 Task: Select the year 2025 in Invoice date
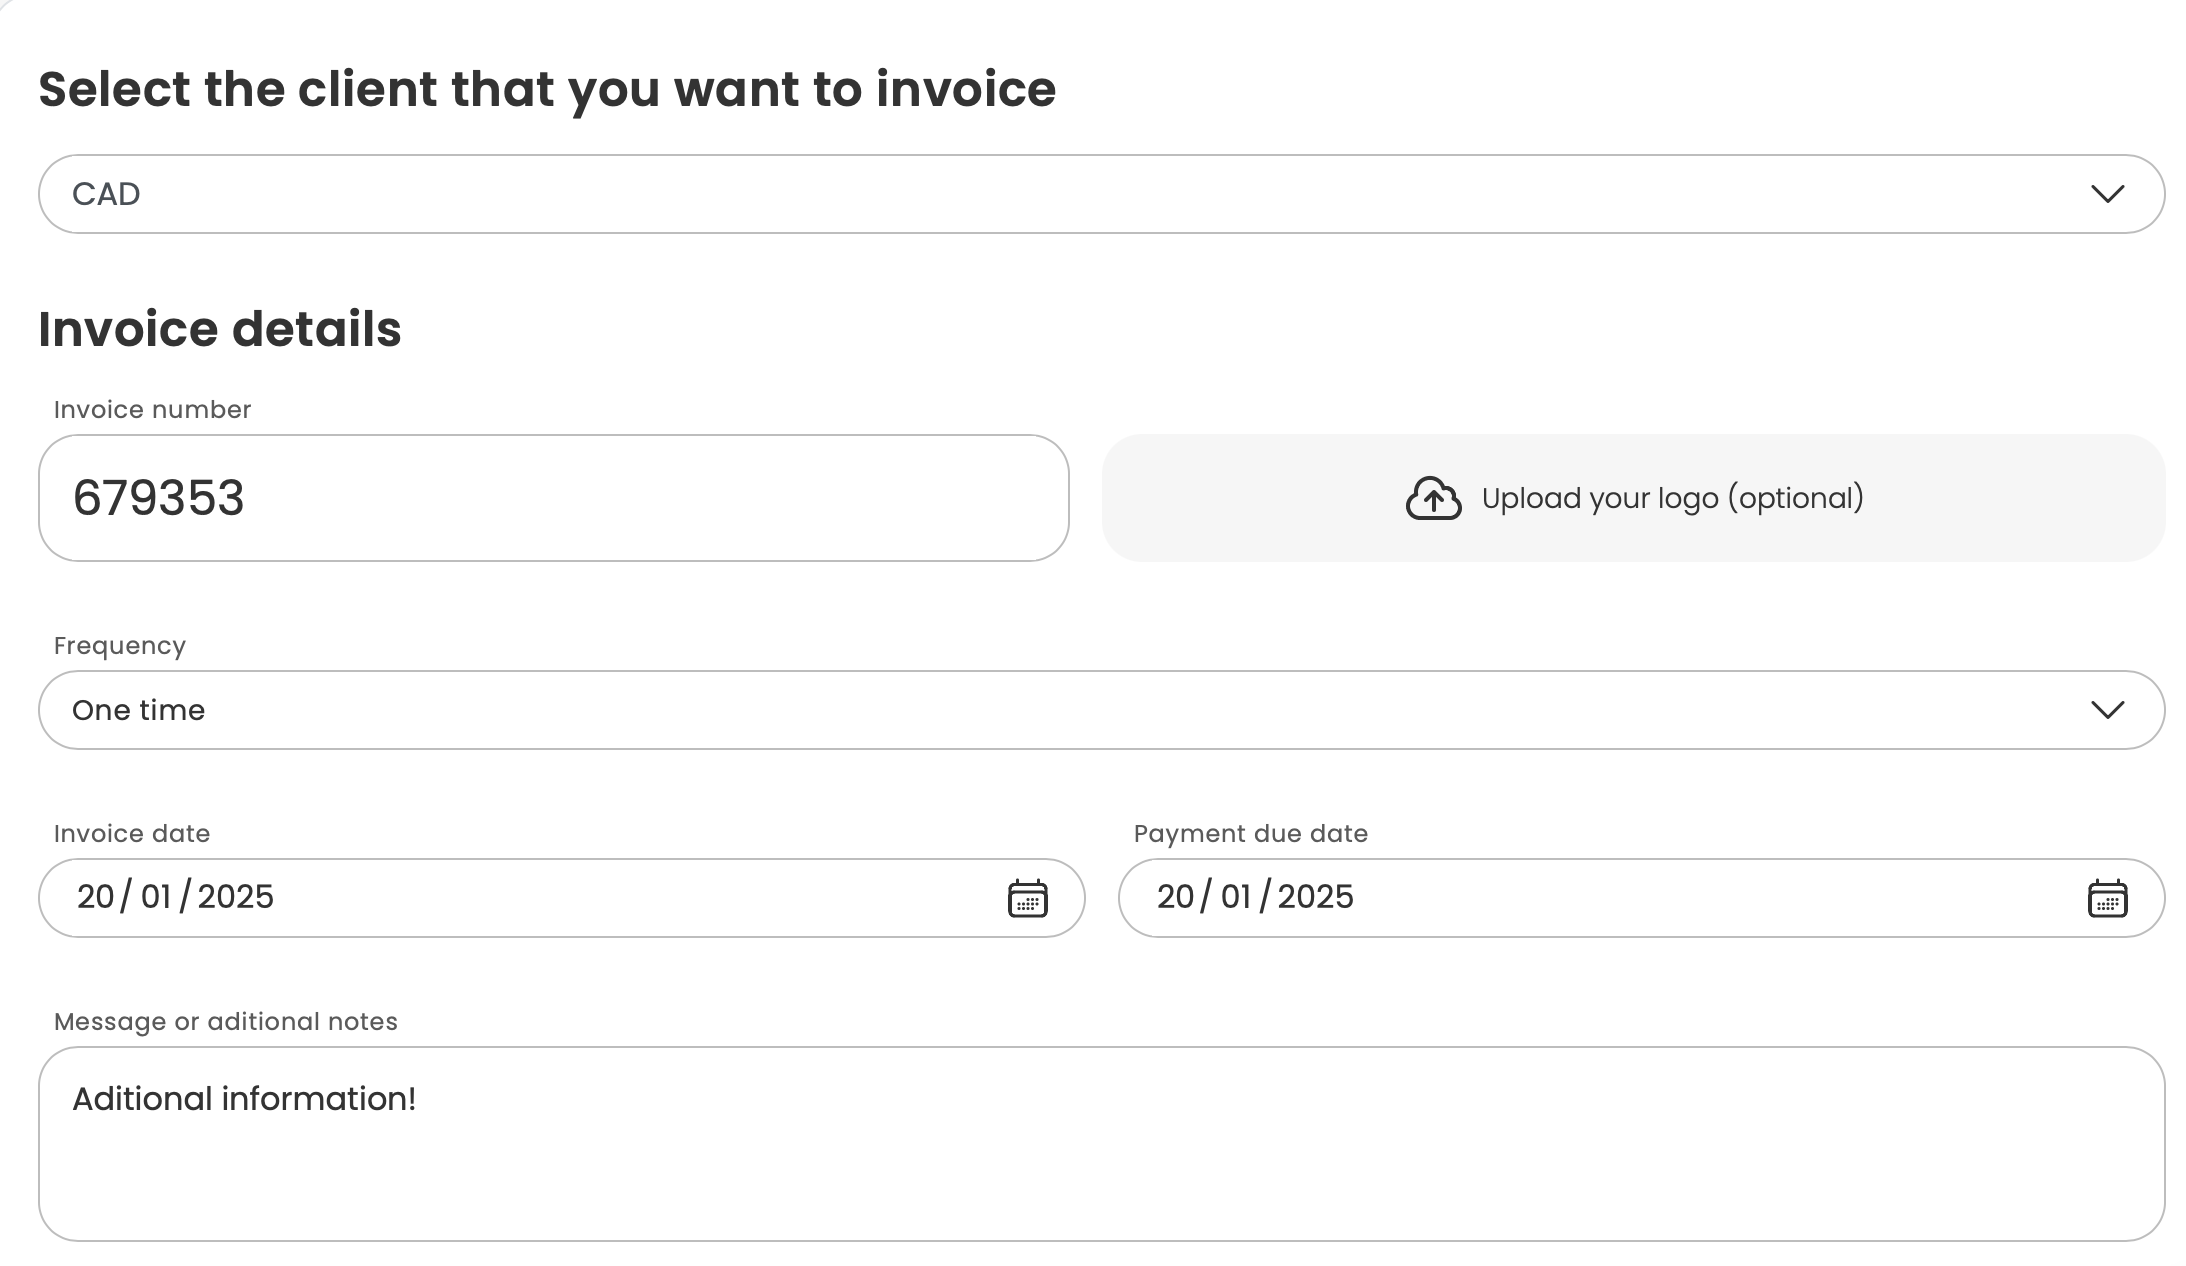click(x=236, y=897)
